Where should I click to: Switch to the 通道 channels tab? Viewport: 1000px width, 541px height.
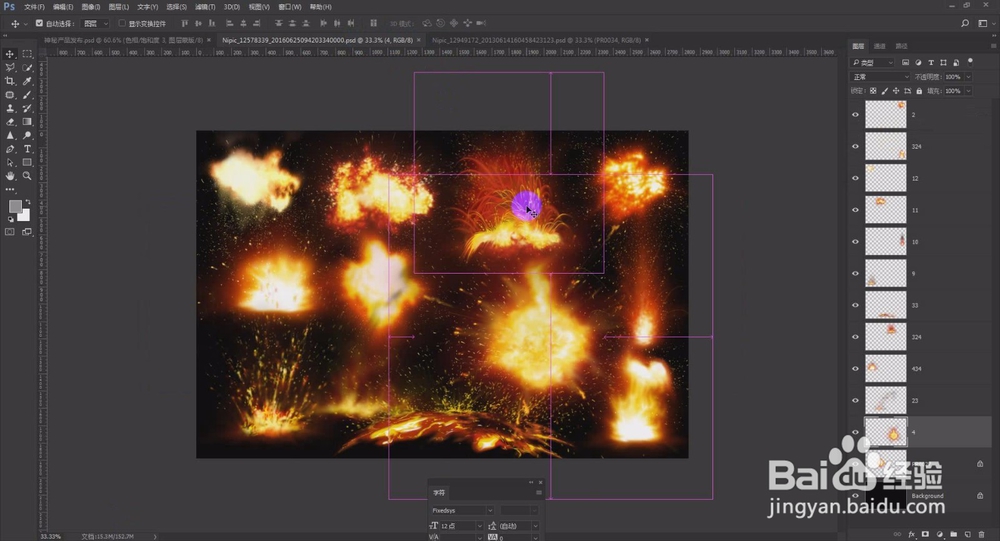(x=879, y=46)
